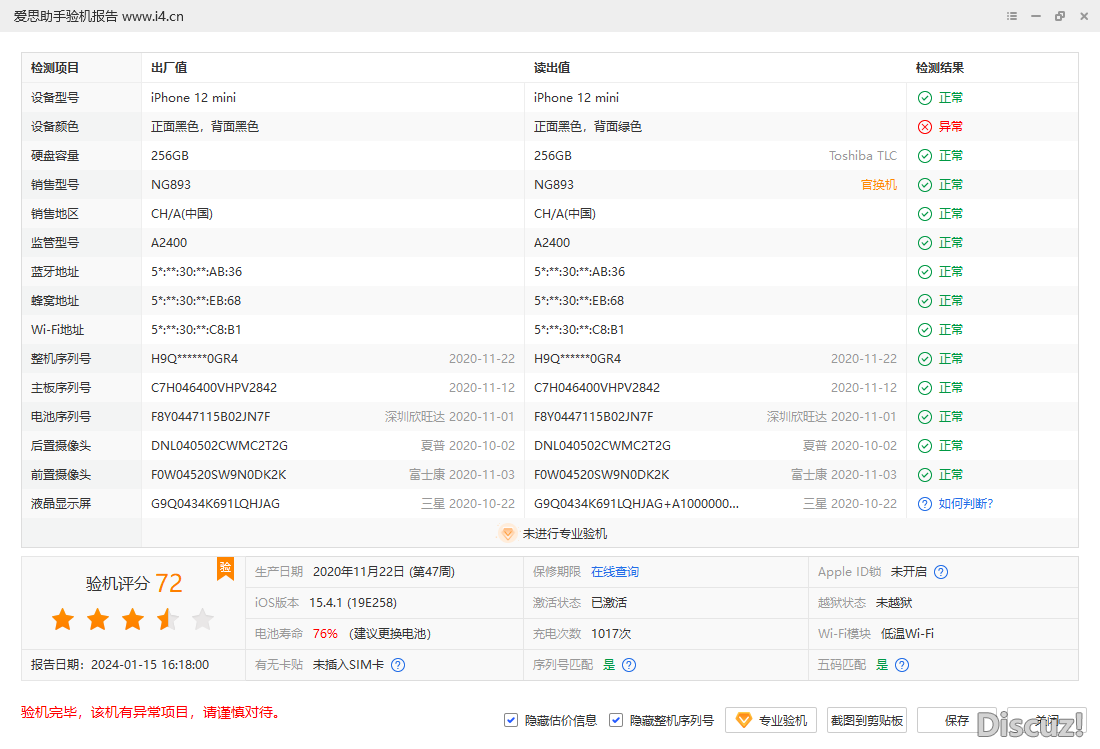Minimize the 爱思助手验机报告 window

[1035, 16]
